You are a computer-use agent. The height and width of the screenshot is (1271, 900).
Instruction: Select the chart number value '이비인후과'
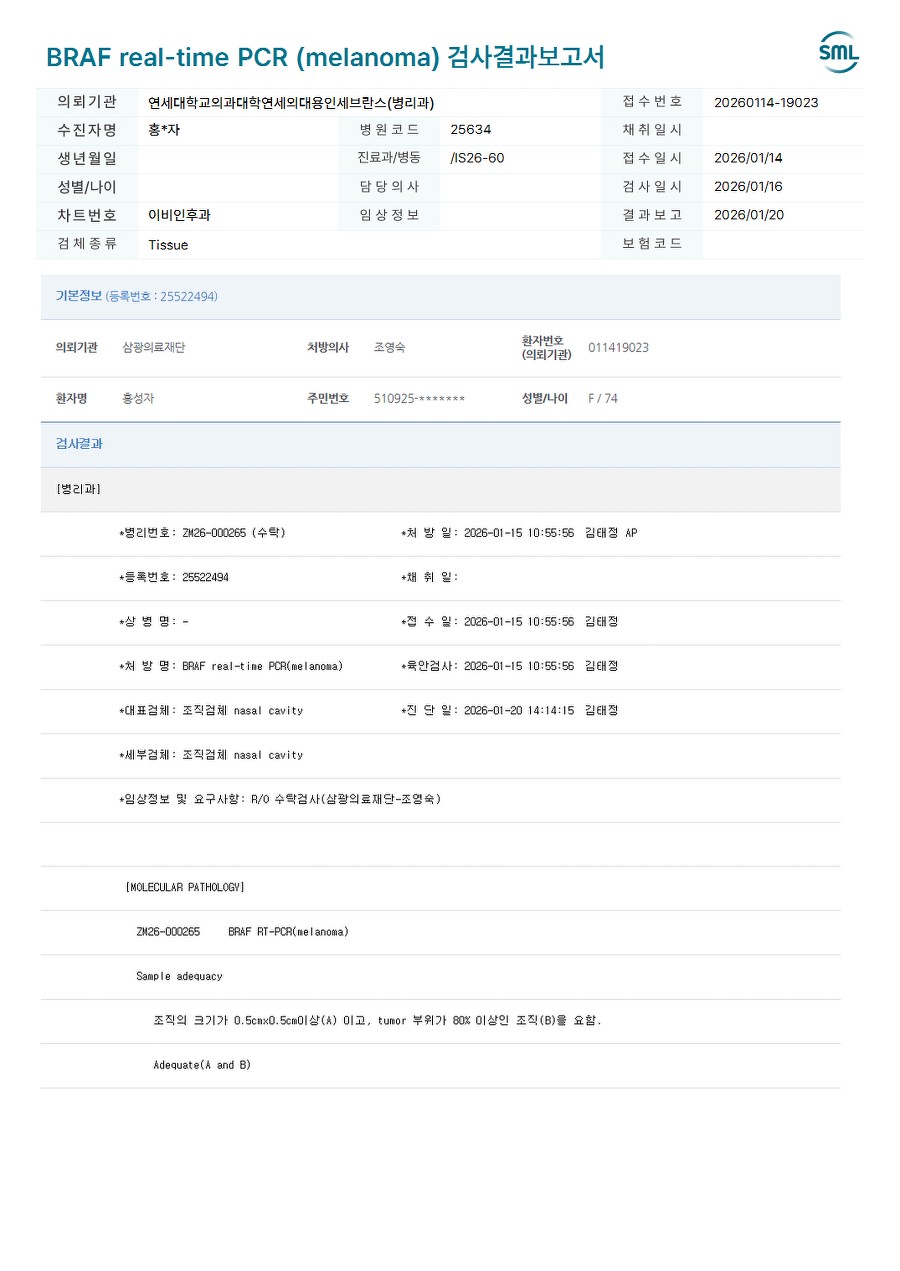(x=179, y=214)
